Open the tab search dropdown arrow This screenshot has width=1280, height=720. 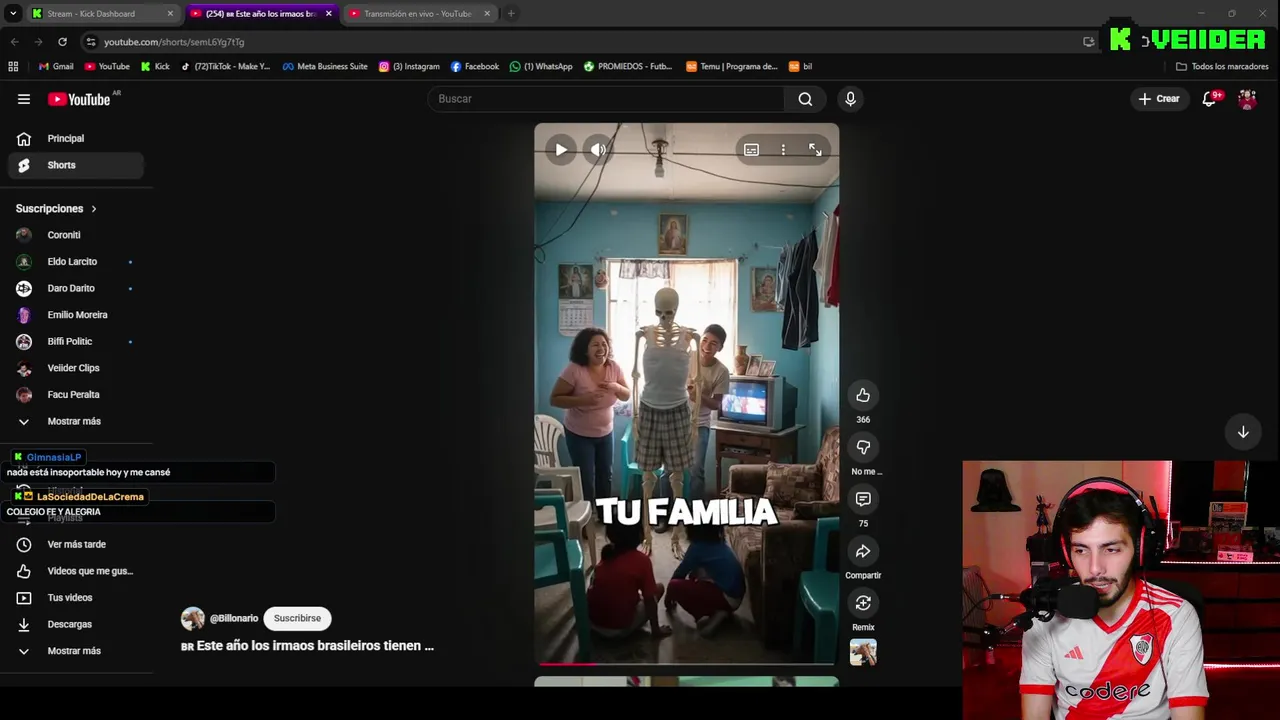13,14
